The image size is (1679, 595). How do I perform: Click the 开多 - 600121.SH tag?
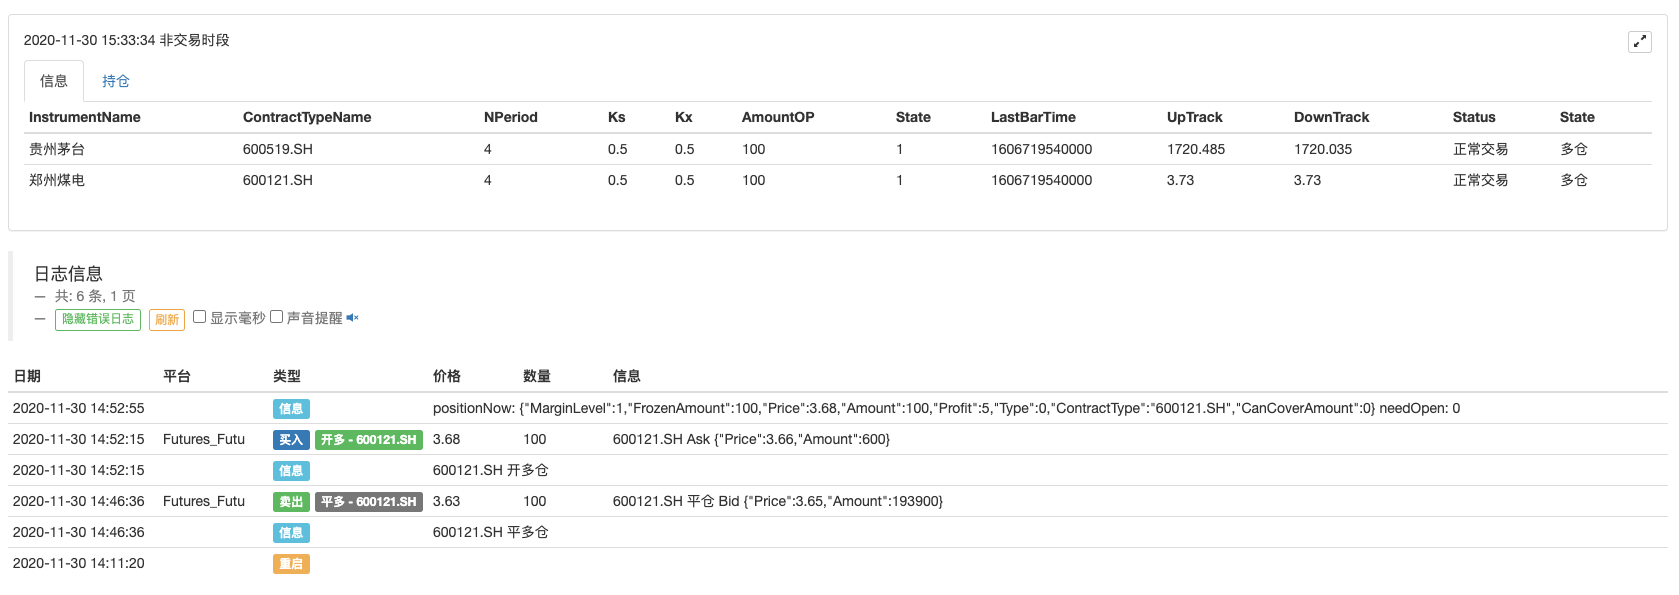pos(369,440)
